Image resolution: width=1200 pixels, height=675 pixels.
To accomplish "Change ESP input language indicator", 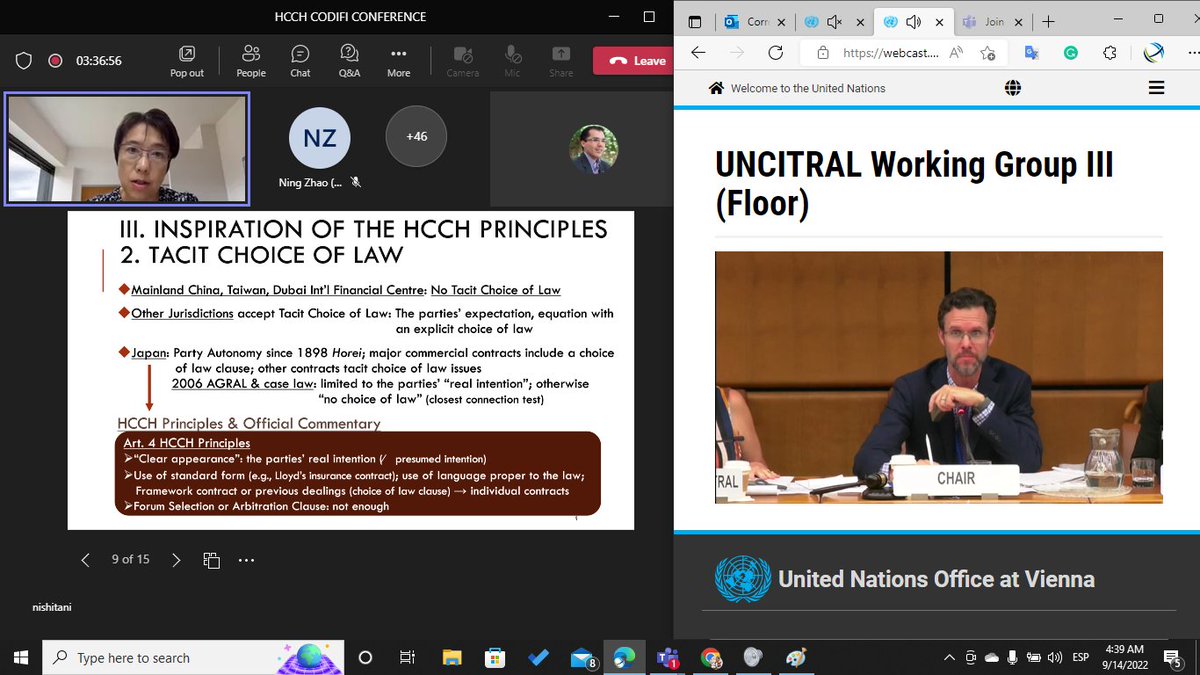I will point(1081,657).
